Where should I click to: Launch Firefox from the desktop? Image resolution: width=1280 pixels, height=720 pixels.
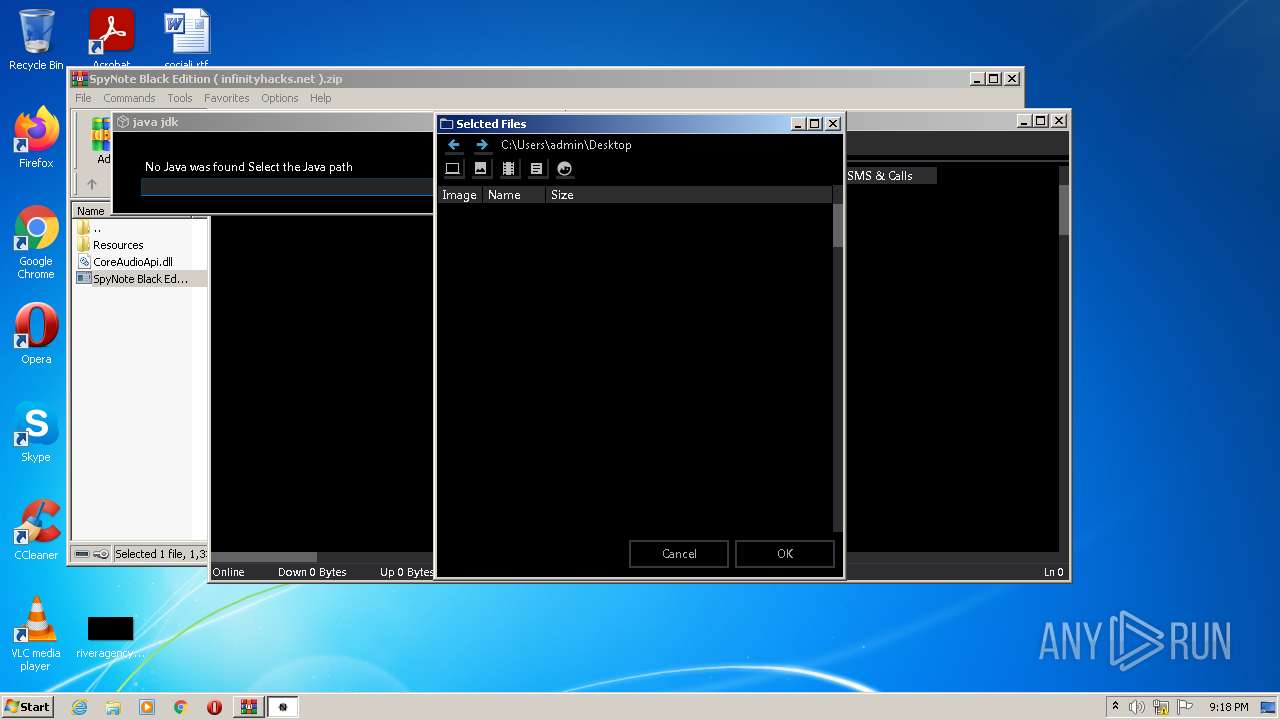click(36, 138)
